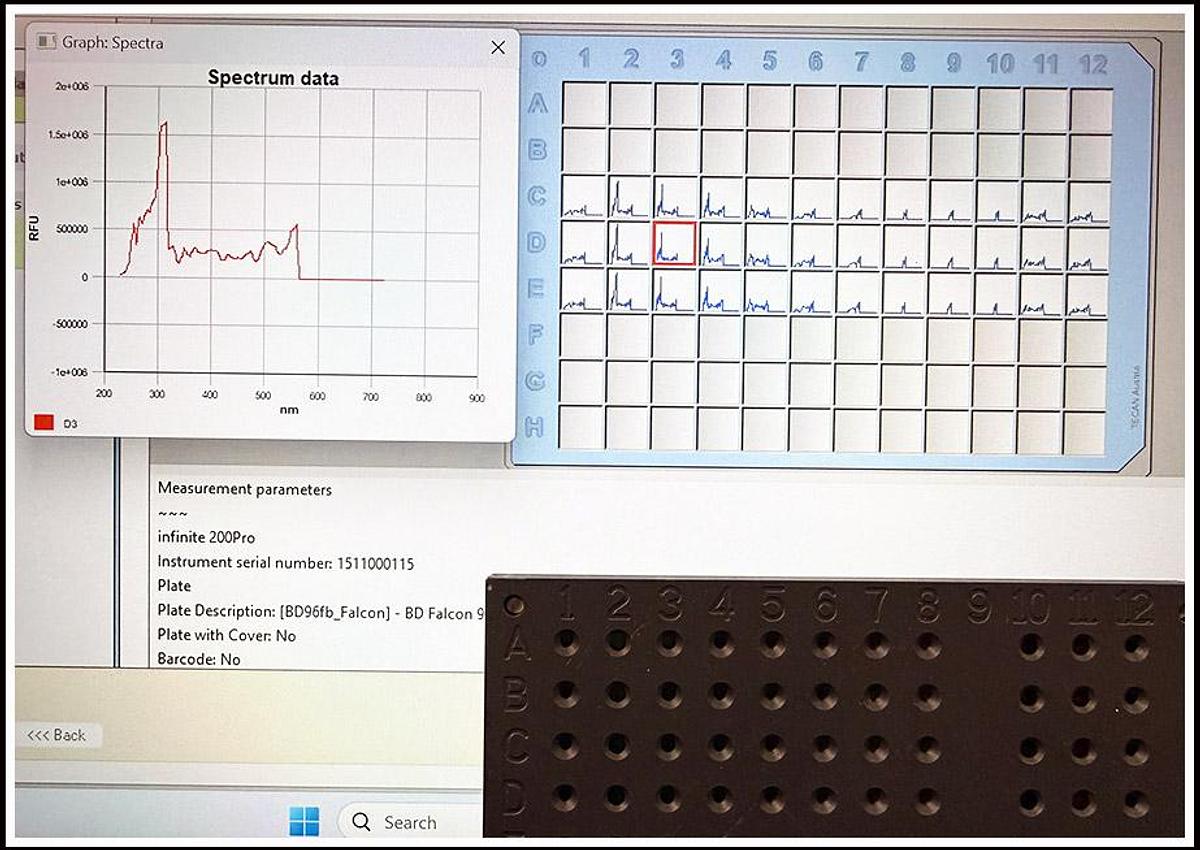The height and width of the screenshot is (850, 1200).
Task: Open the Windows Start menu
Action: pos(304,822)
